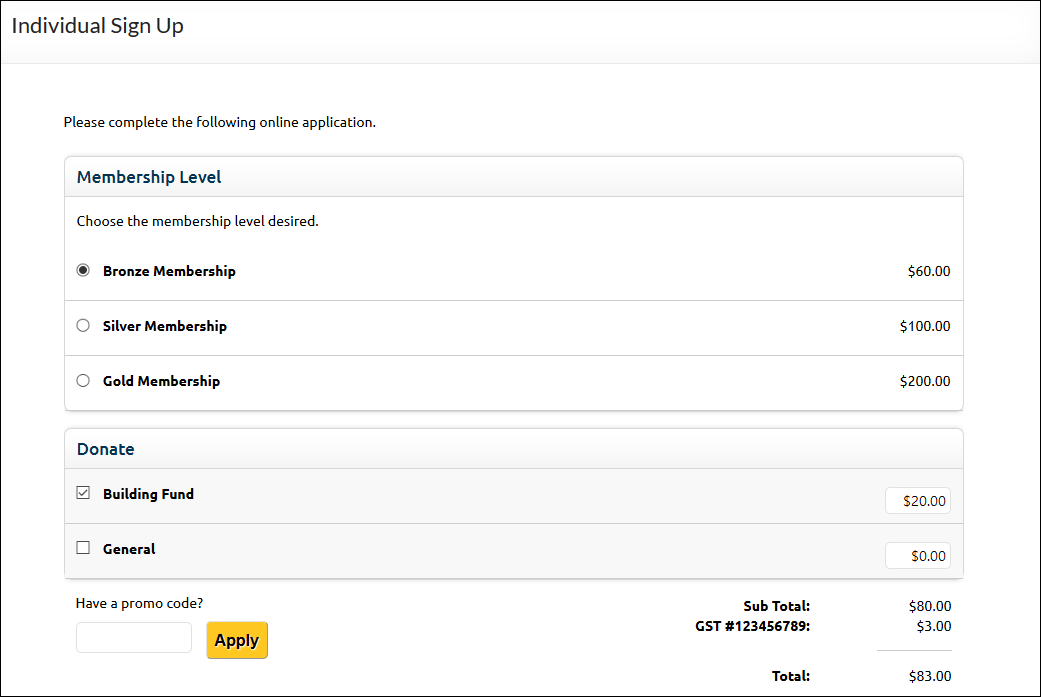Click the Membership Level section header
The width and height of the screenshot is (1041, 697).
tap(149, 177)
